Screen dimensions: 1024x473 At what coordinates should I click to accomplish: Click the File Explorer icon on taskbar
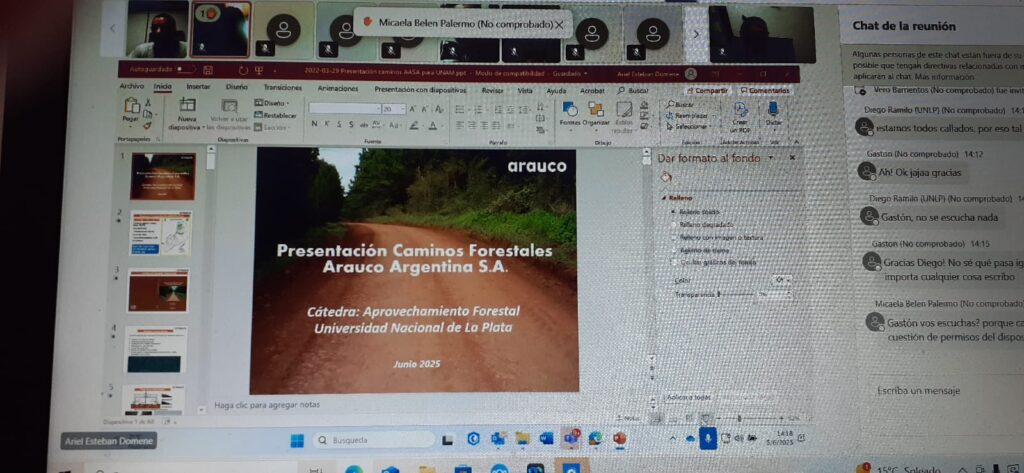522,438
